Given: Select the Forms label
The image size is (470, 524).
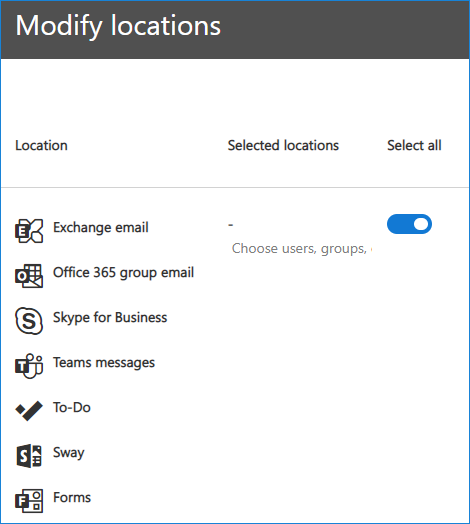Looking at the screenshot, I should pos(72,498).
